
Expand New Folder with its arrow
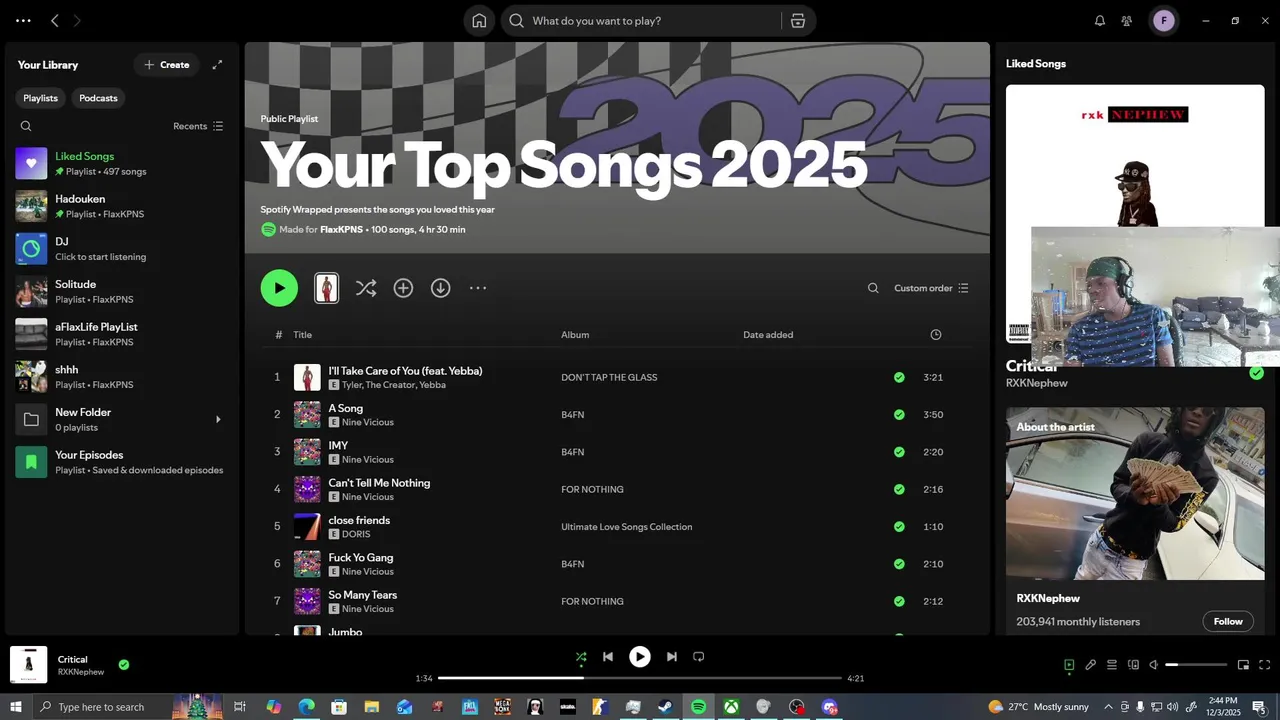tap(218, 420)
